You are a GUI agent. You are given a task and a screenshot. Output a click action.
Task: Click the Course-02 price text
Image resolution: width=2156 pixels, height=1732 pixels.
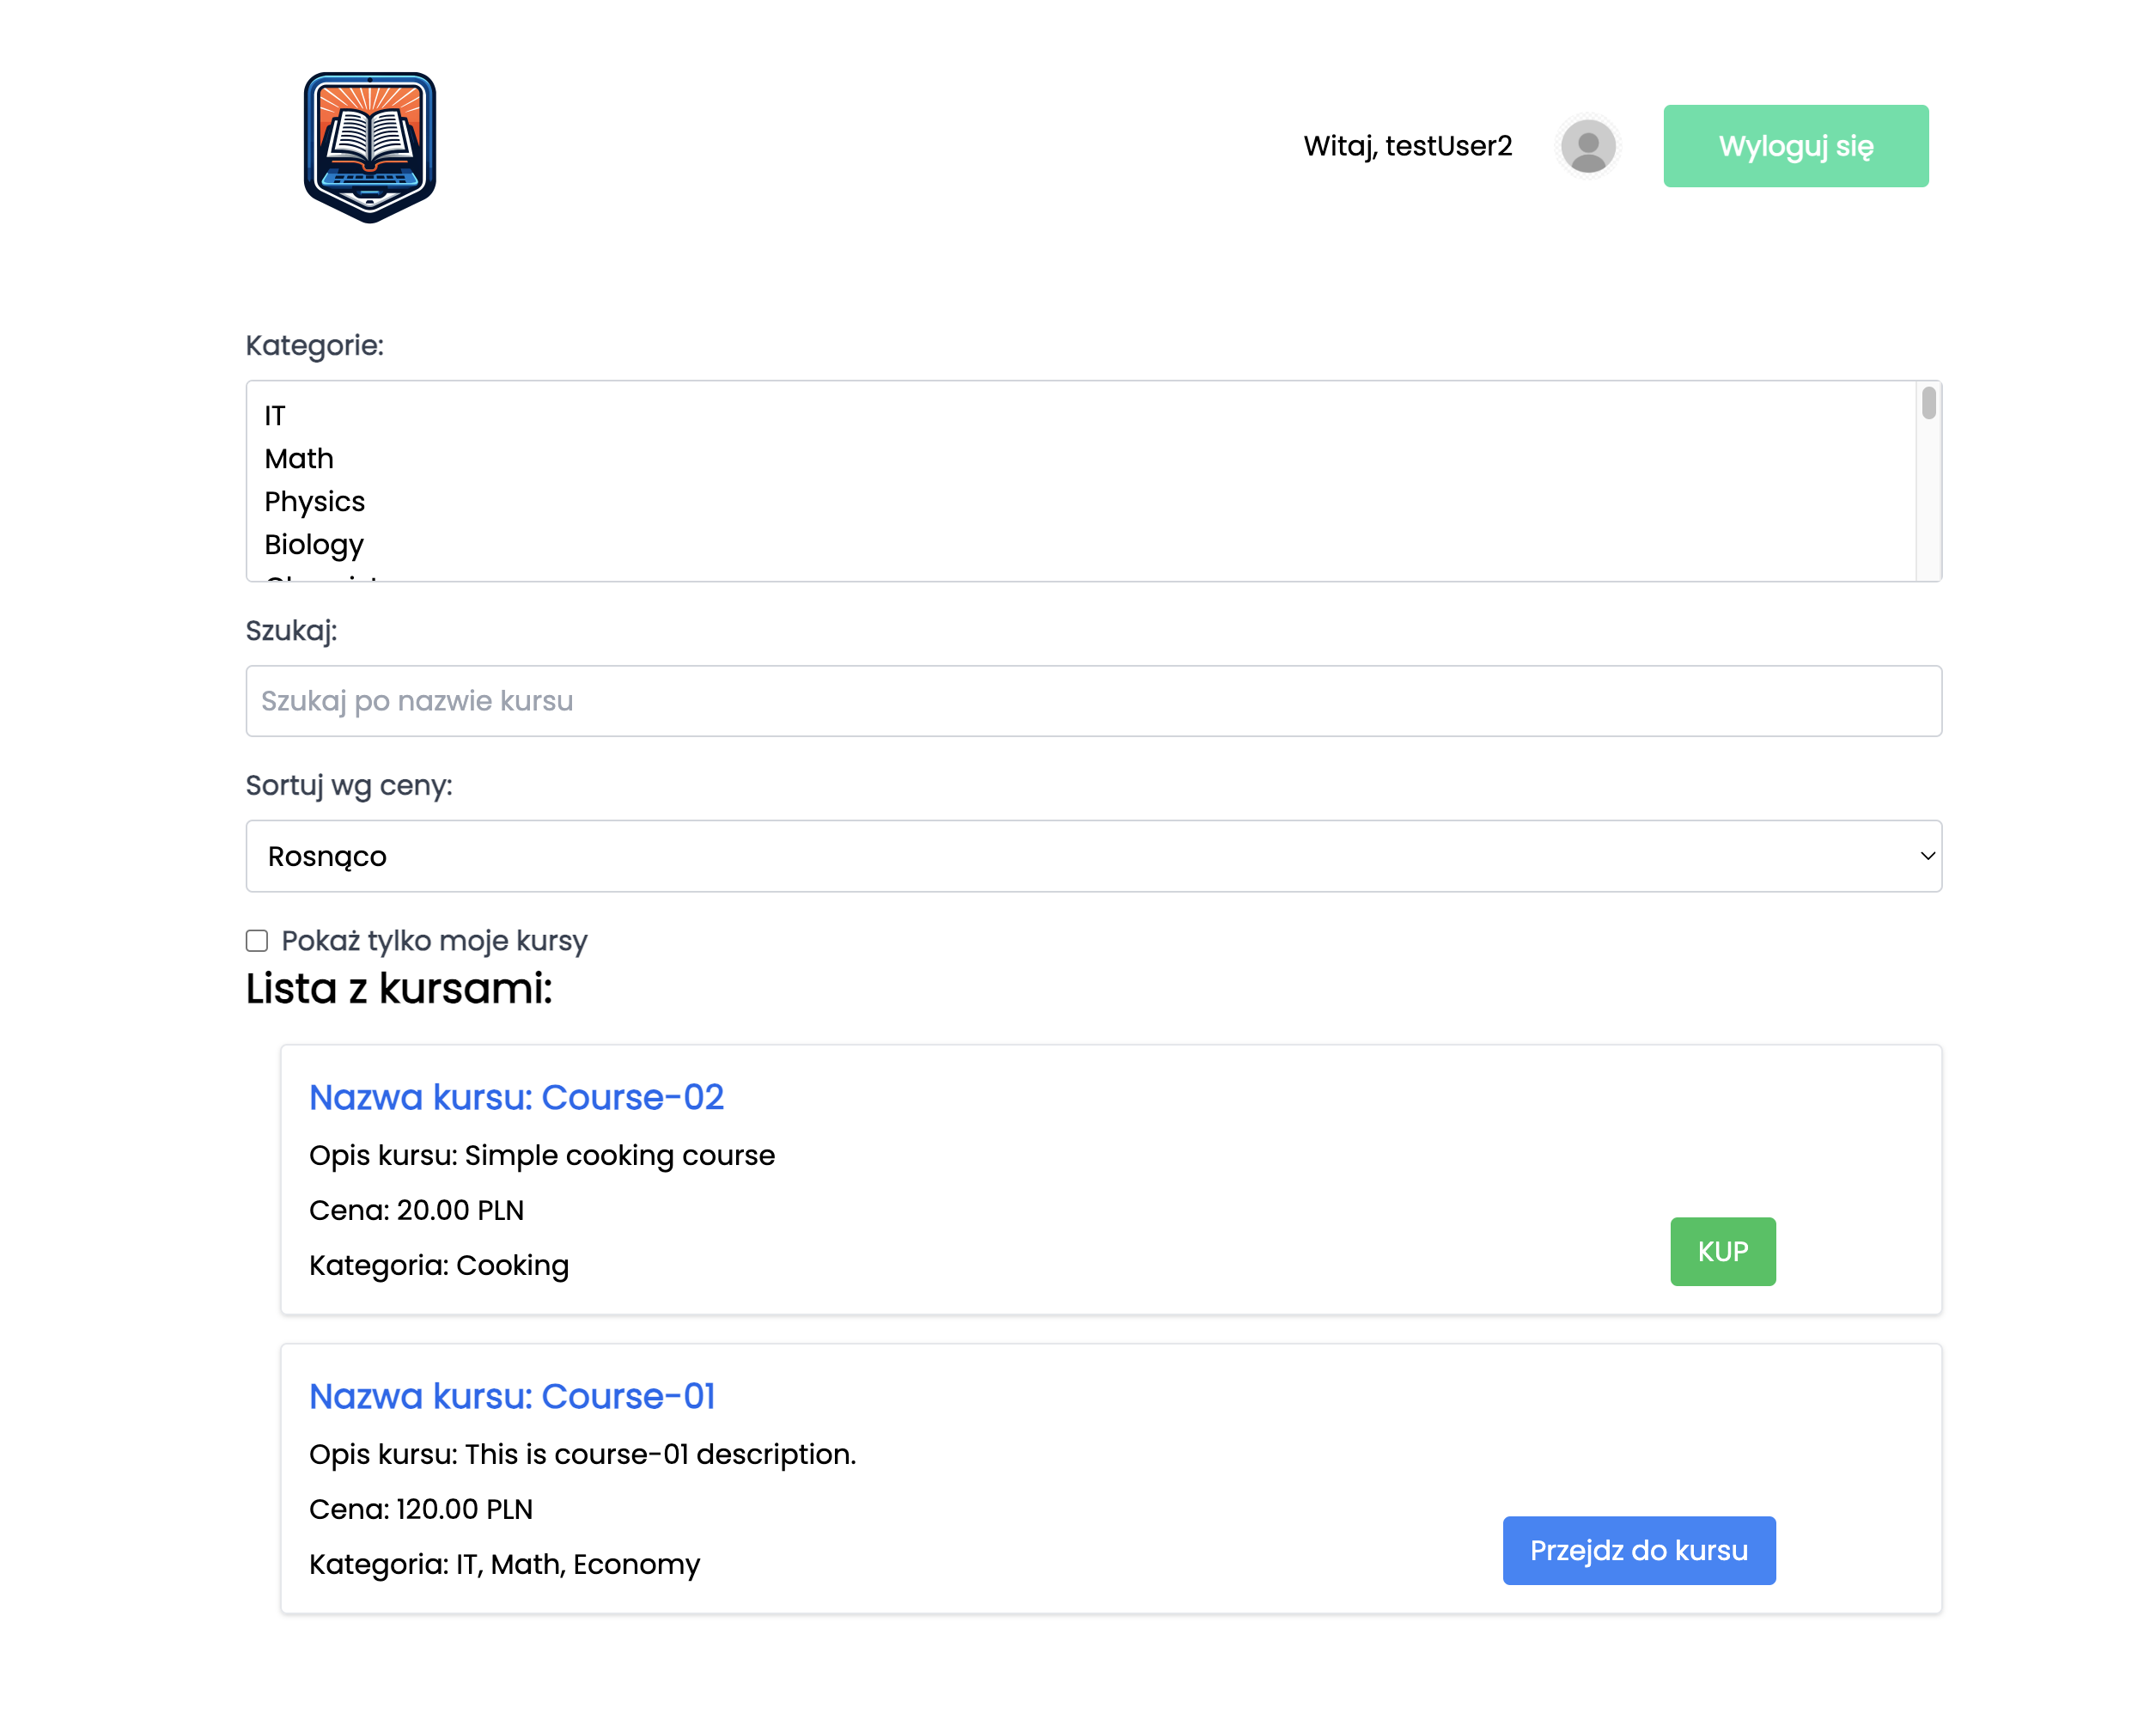click(x=416, y=1211)
